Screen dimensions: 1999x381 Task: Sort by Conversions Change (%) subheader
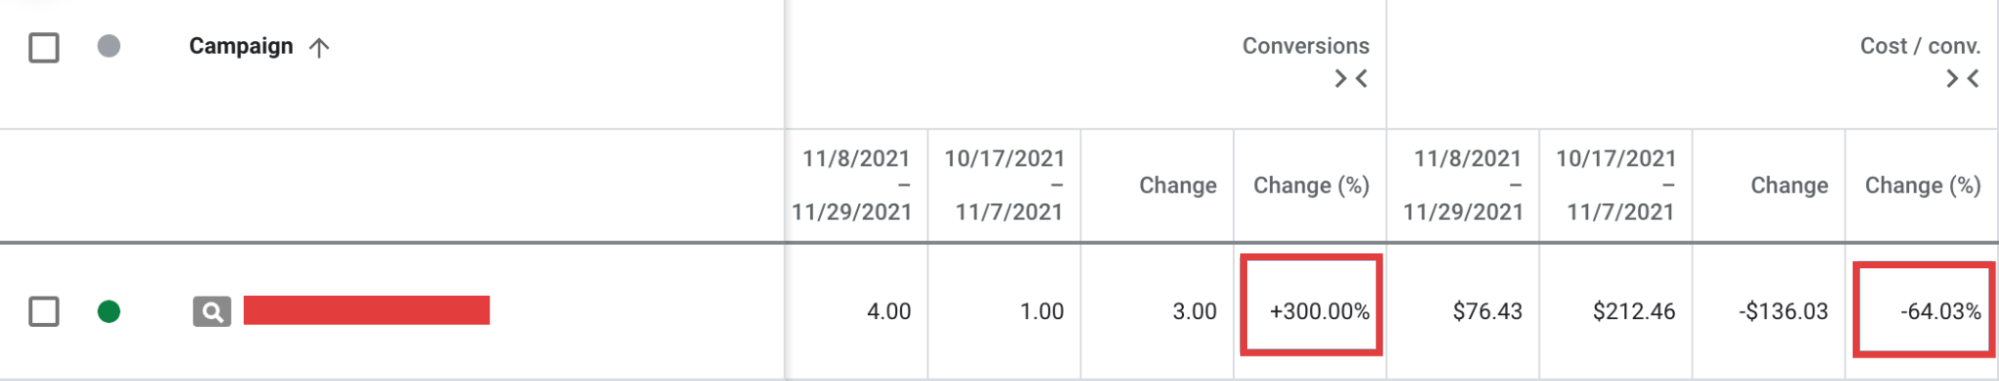point(1311,185)
